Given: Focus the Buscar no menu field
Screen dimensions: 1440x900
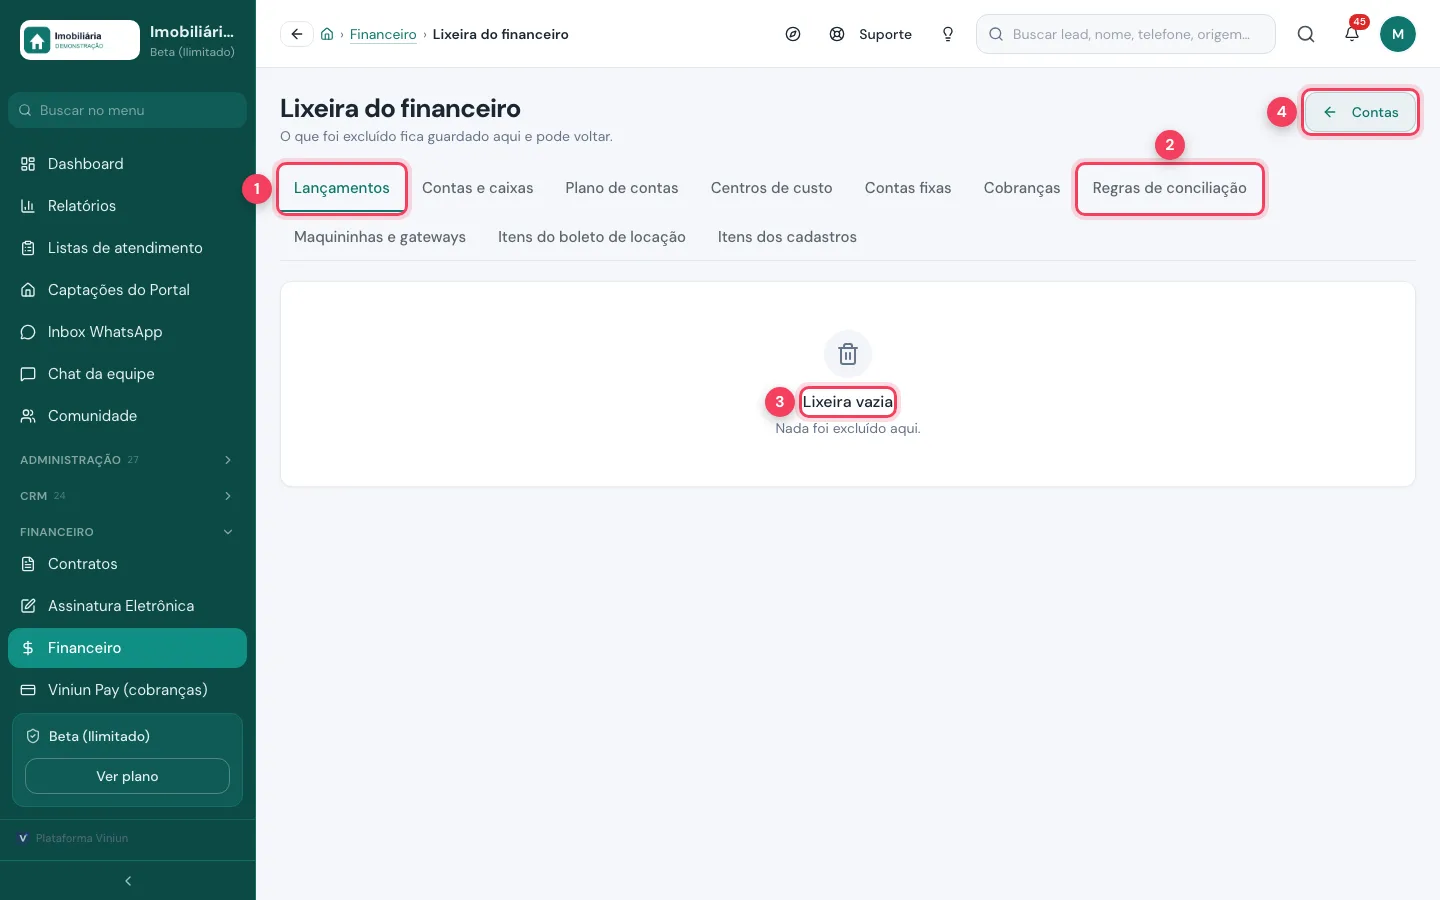Looking at the screenshot, I should pyautogui.click(x=127, y=110).
